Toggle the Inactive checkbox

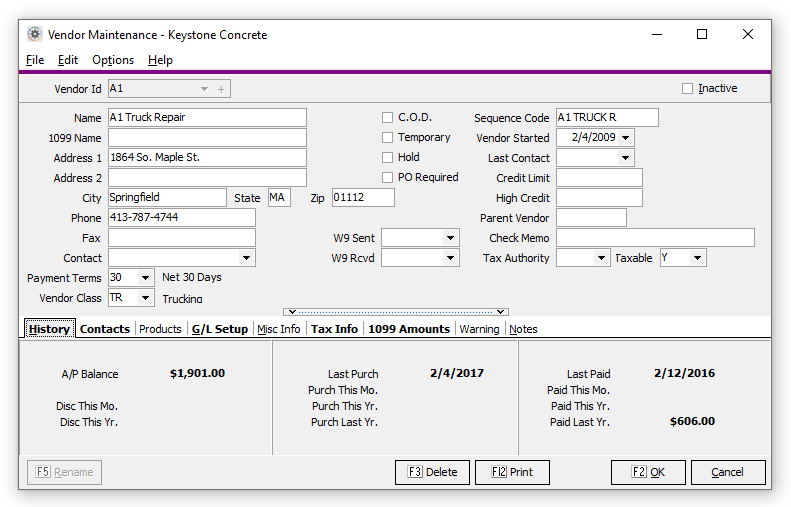pyautogui.click(x=687, y=89)
